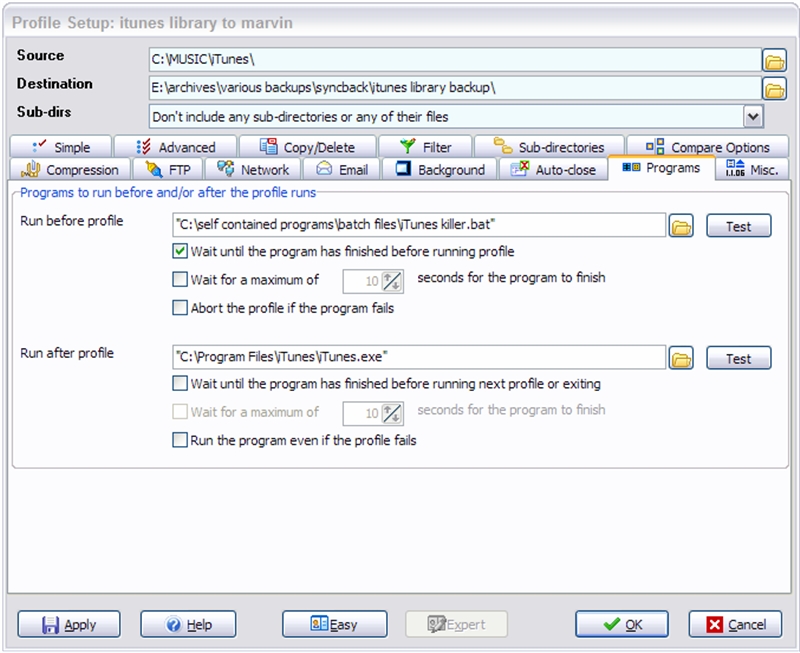800x653 pixels.
Task: Switch to the Simple tab
Action: pyautogui.click(x=61, y=147)
